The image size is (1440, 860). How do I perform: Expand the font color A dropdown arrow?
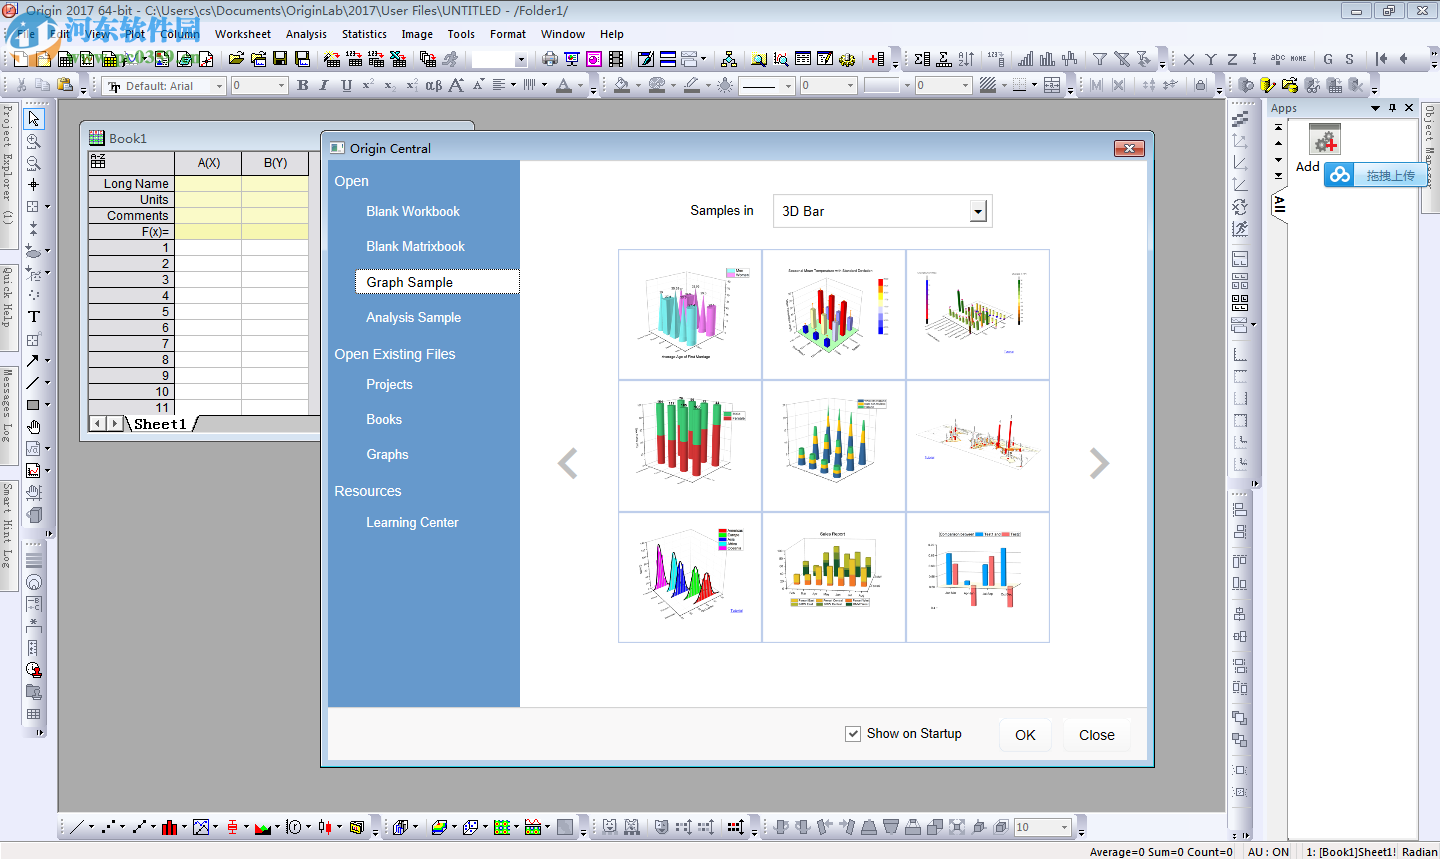pos(580,86)
